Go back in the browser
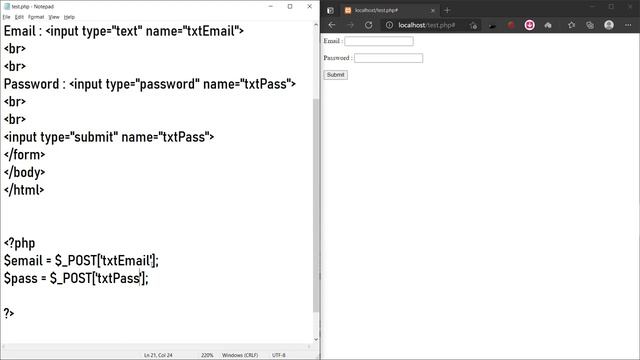640x360 pixels. pyautogui.click(x=332, y=25)
